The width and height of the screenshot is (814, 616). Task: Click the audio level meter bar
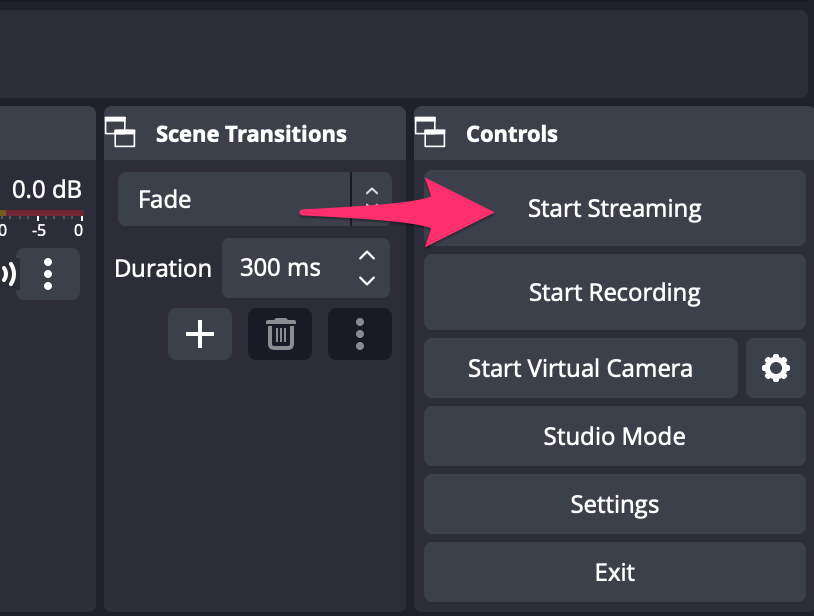42,213
